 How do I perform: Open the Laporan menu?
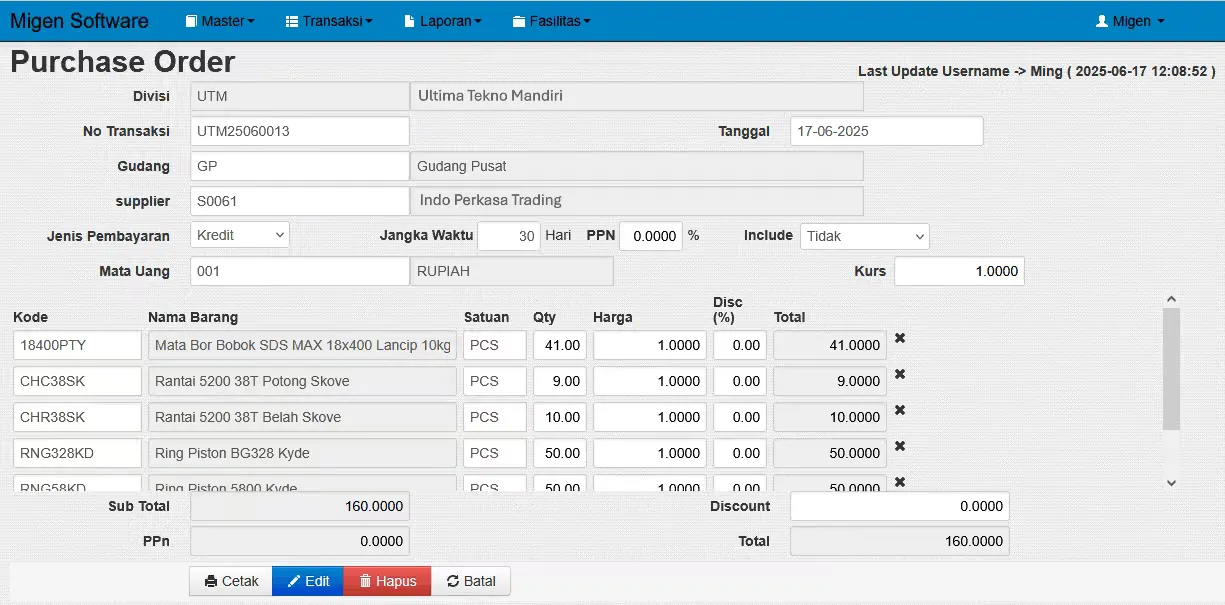443,21
